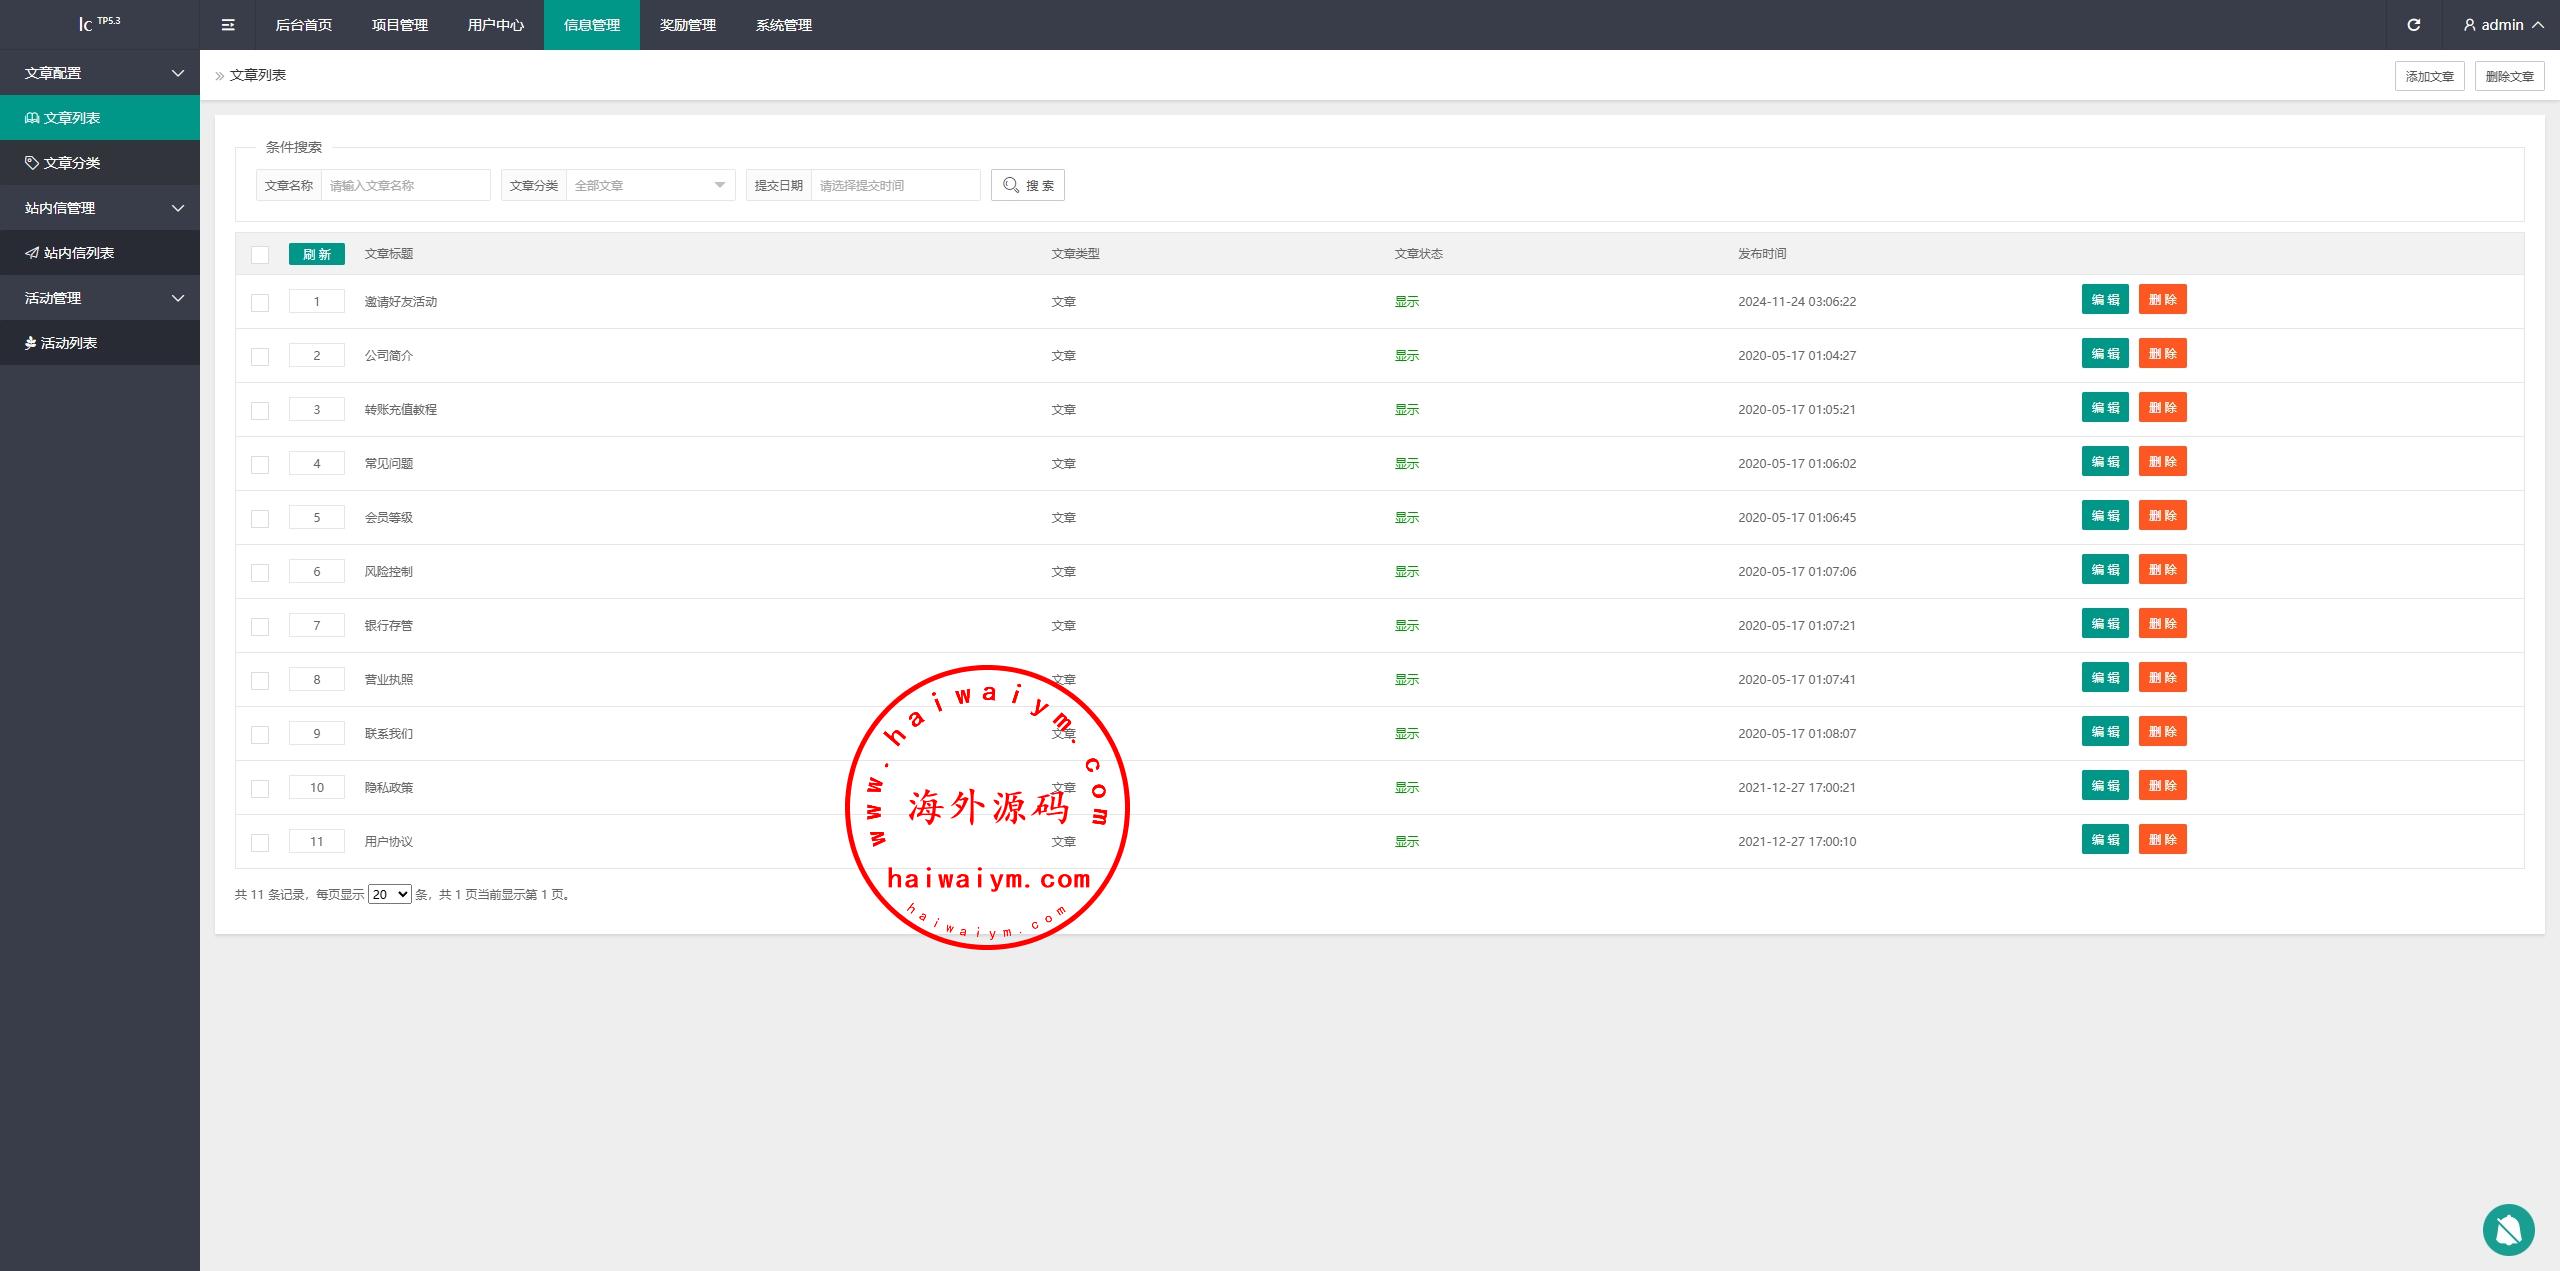Check the checkbox for 用户协议 row

tap(260, 842)
